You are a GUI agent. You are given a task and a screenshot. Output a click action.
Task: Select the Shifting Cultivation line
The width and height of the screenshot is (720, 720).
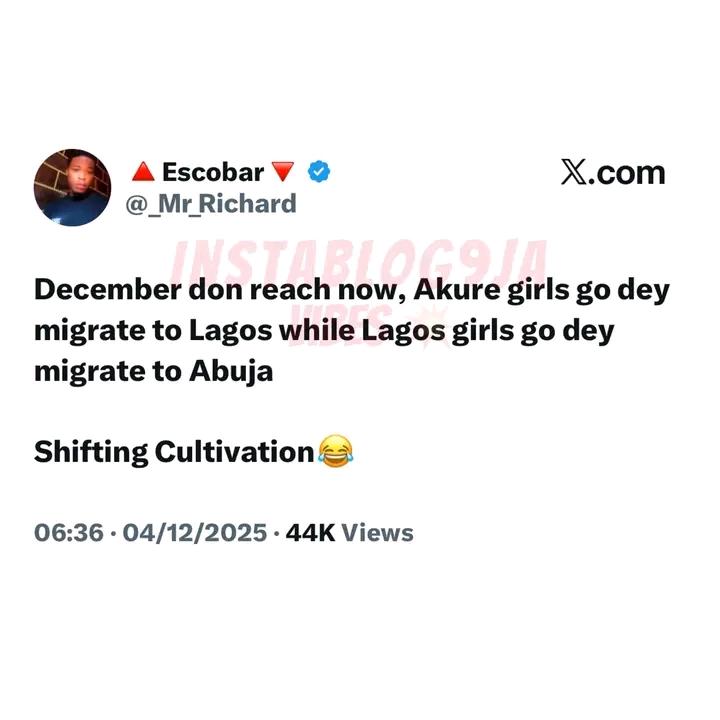(194, 452)
